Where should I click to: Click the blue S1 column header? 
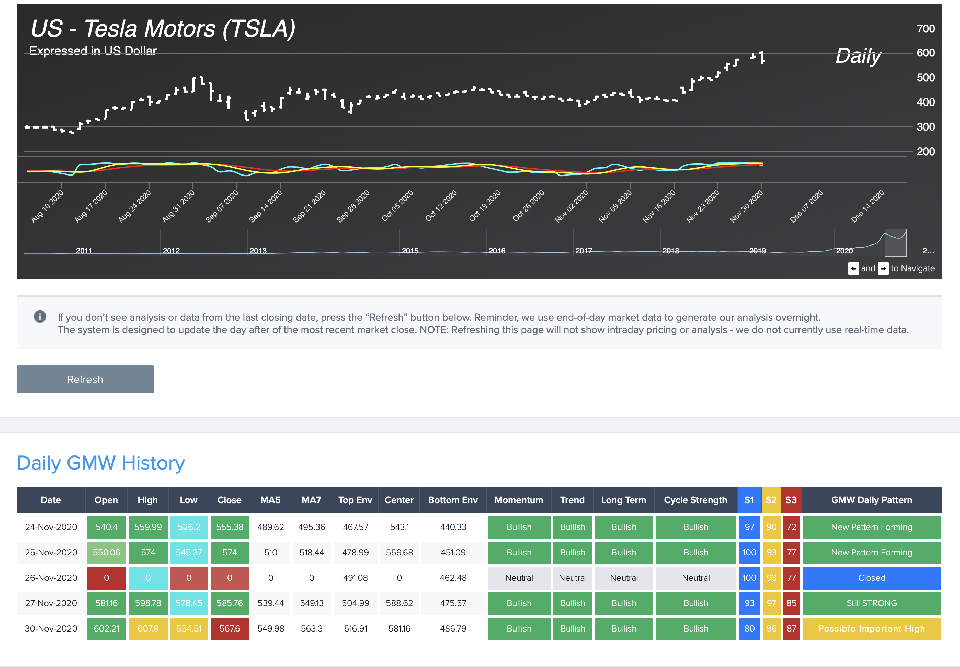[749, 500]
